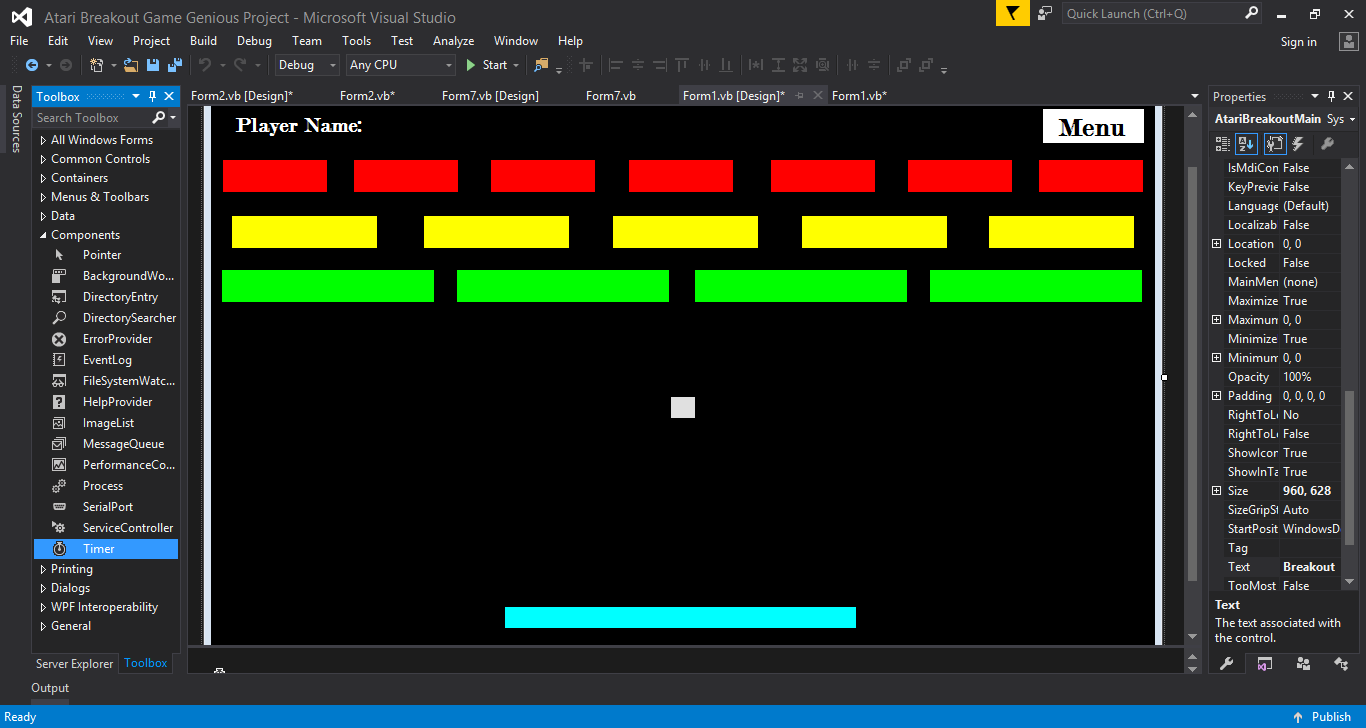Click the account avatar icon by Sign in
1366x728 pixels.
click(1349, 41)
